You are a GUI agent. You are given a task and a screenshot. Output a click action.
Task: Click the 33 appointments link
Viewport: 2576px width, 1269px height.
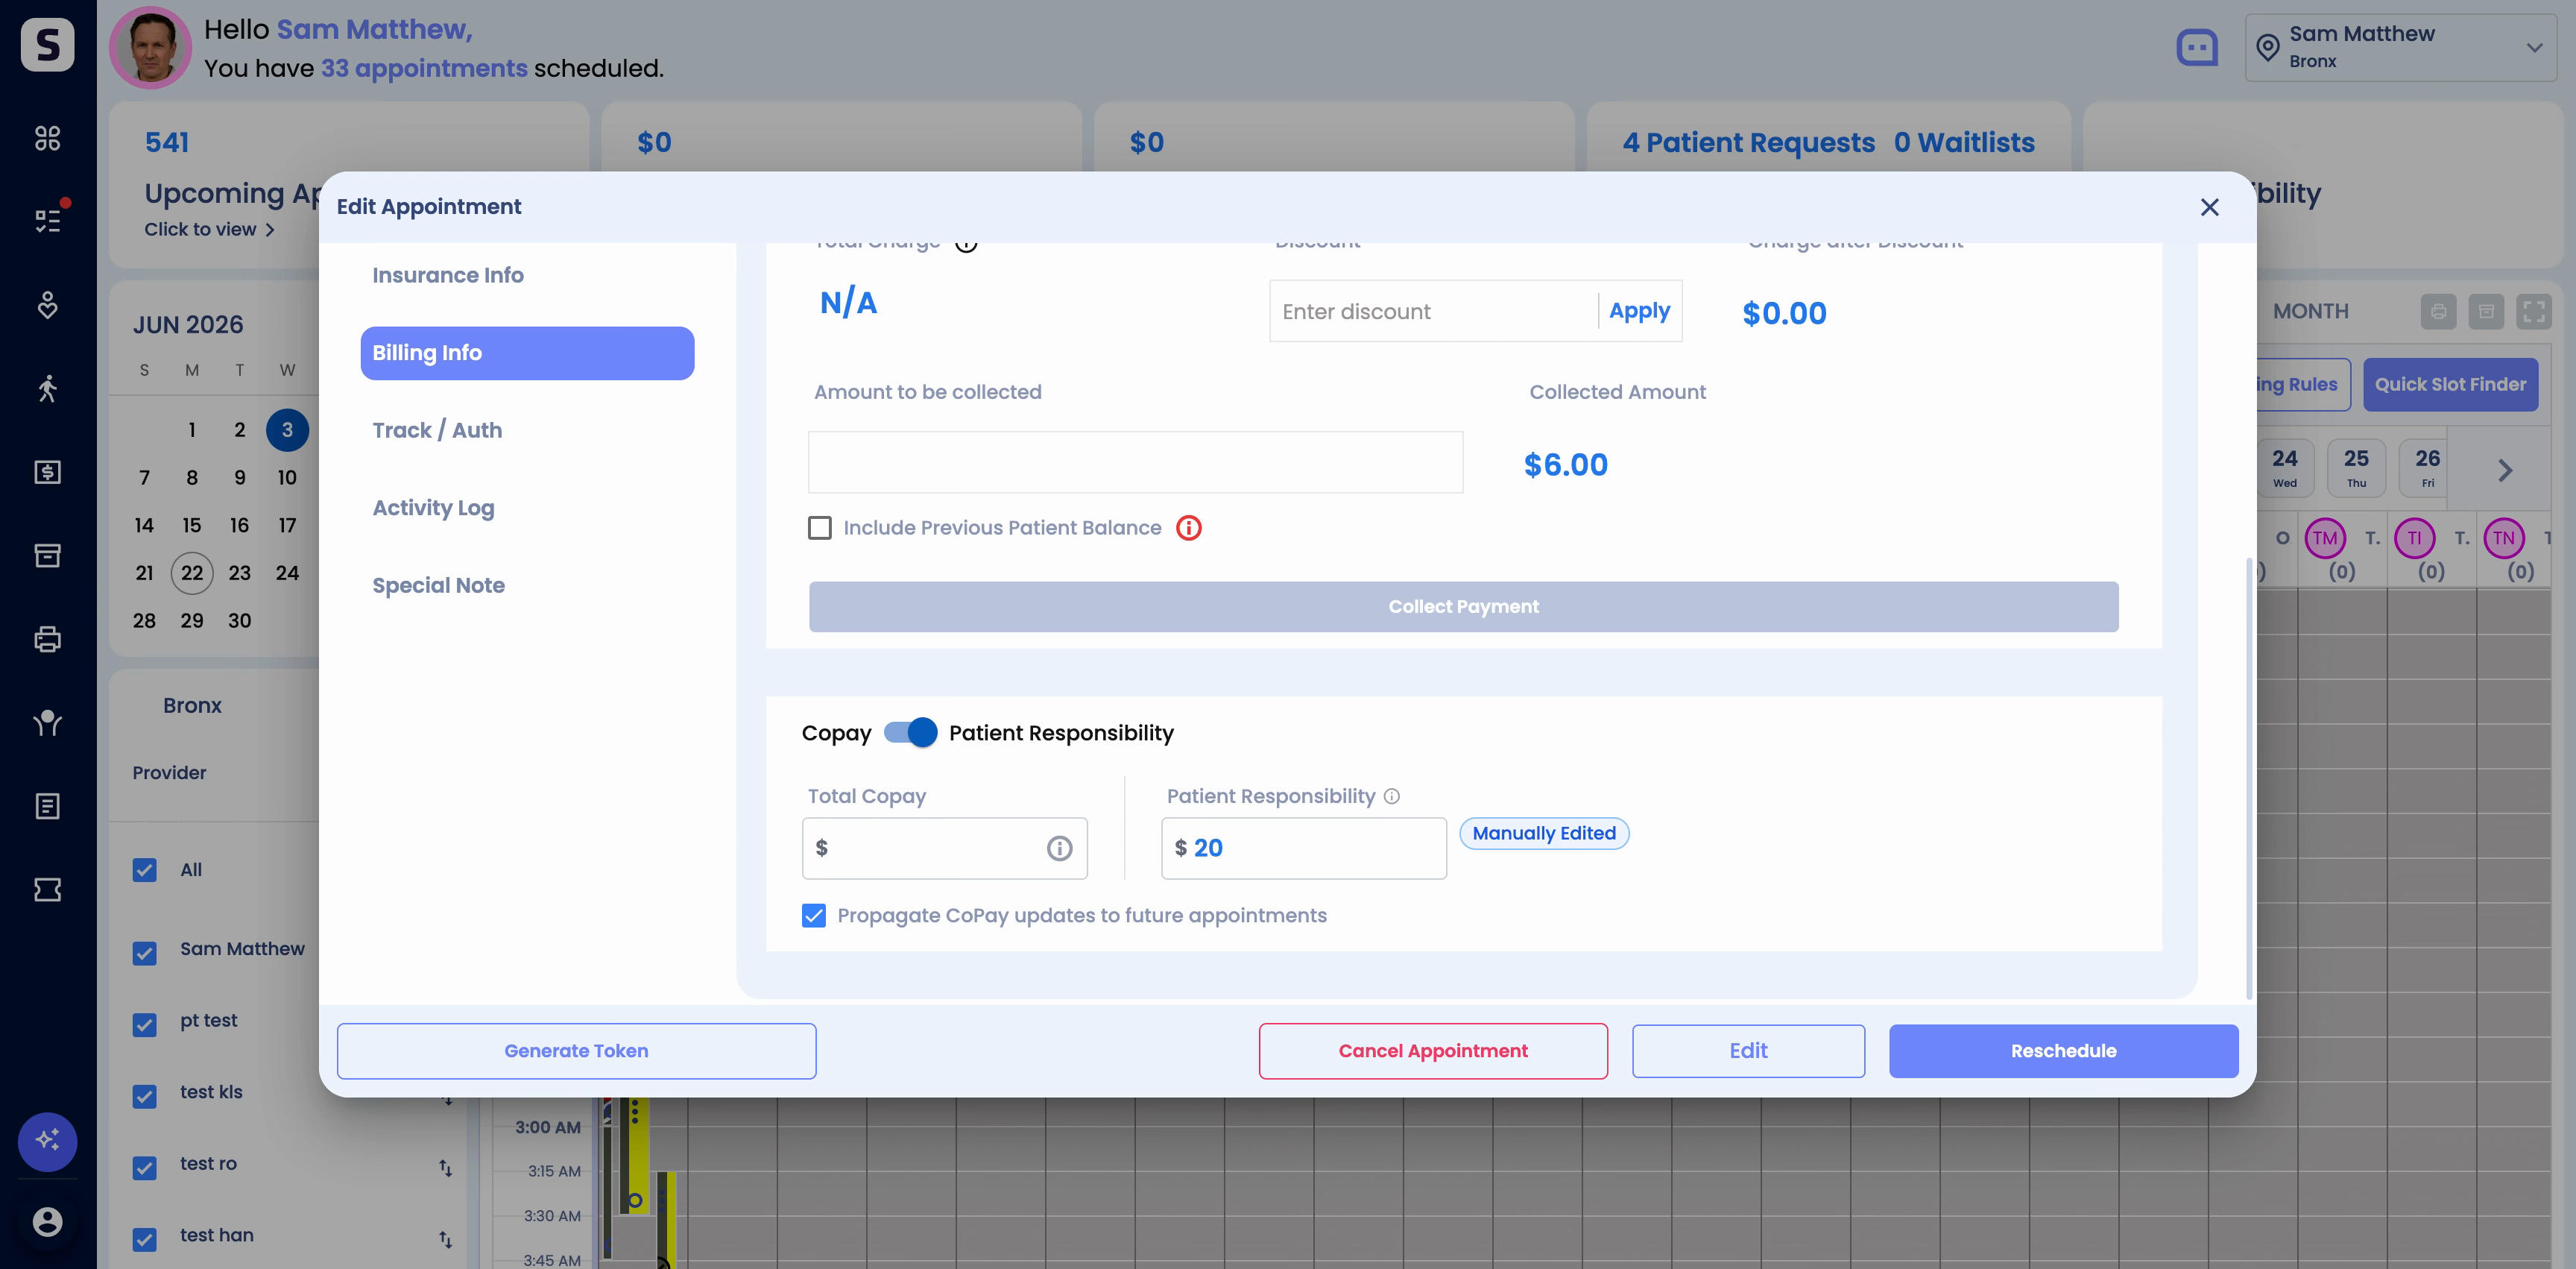point(424,68)
